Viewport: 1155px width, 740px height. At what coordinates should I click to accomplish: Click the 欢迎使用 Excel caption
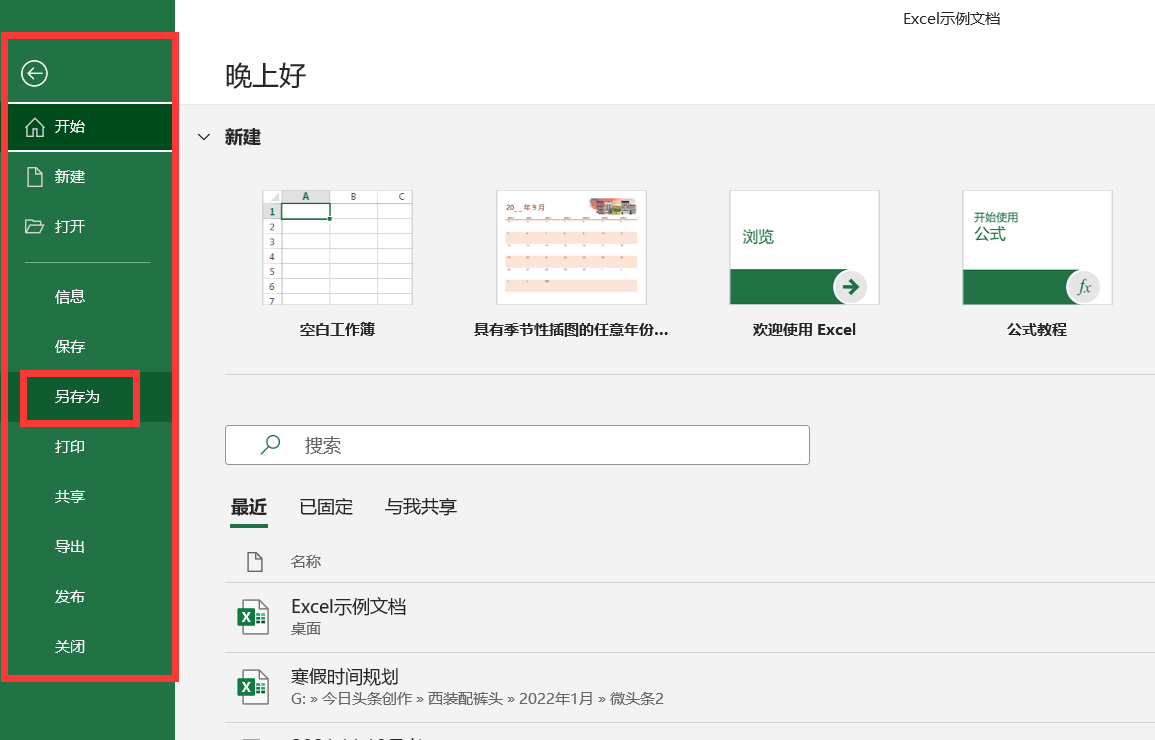(x=804, y=330)
